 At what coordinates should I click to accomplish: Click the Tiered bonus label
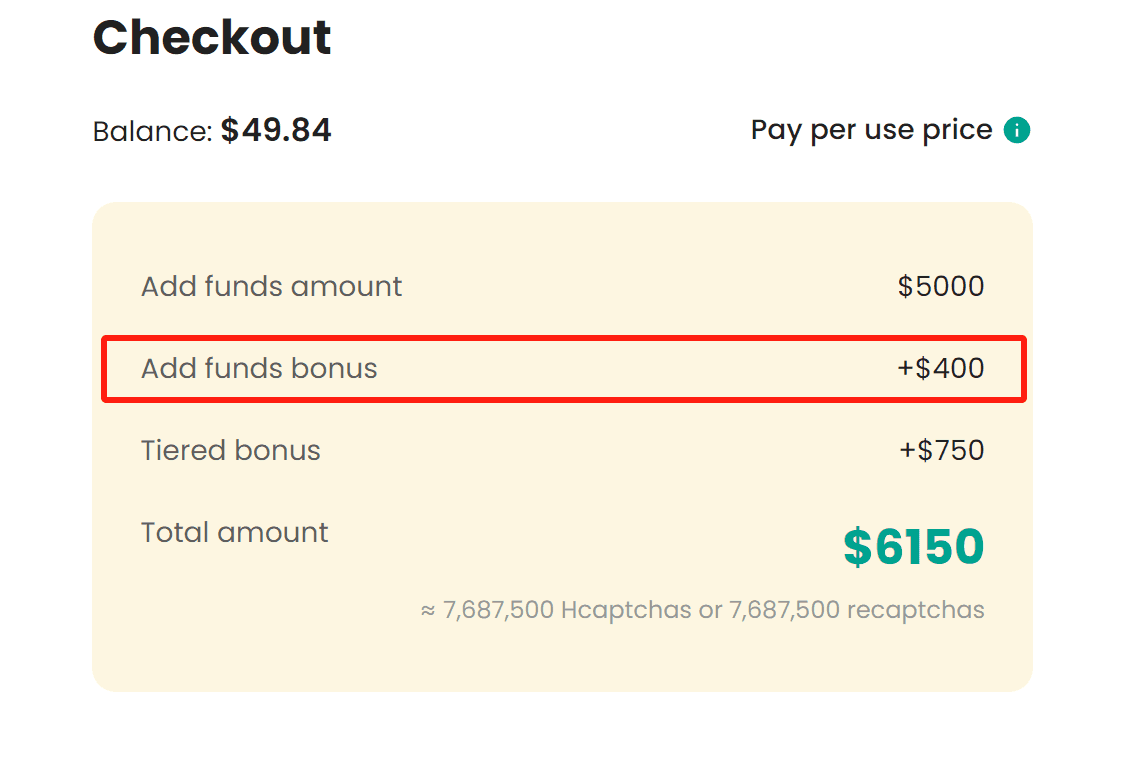(x=231, y=451)
